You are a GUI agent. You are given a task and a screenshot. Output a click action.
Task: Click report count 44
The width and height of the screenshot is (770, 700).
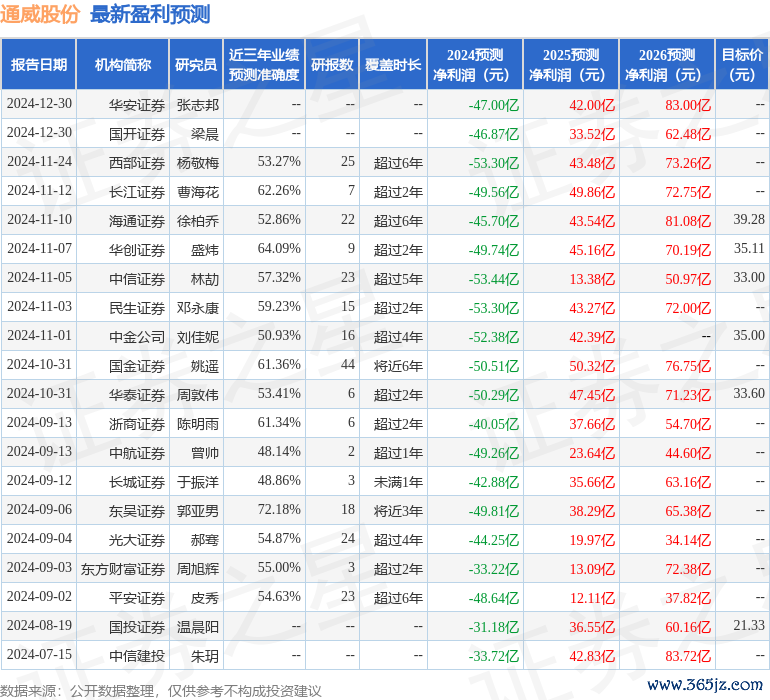coord(348,364)
